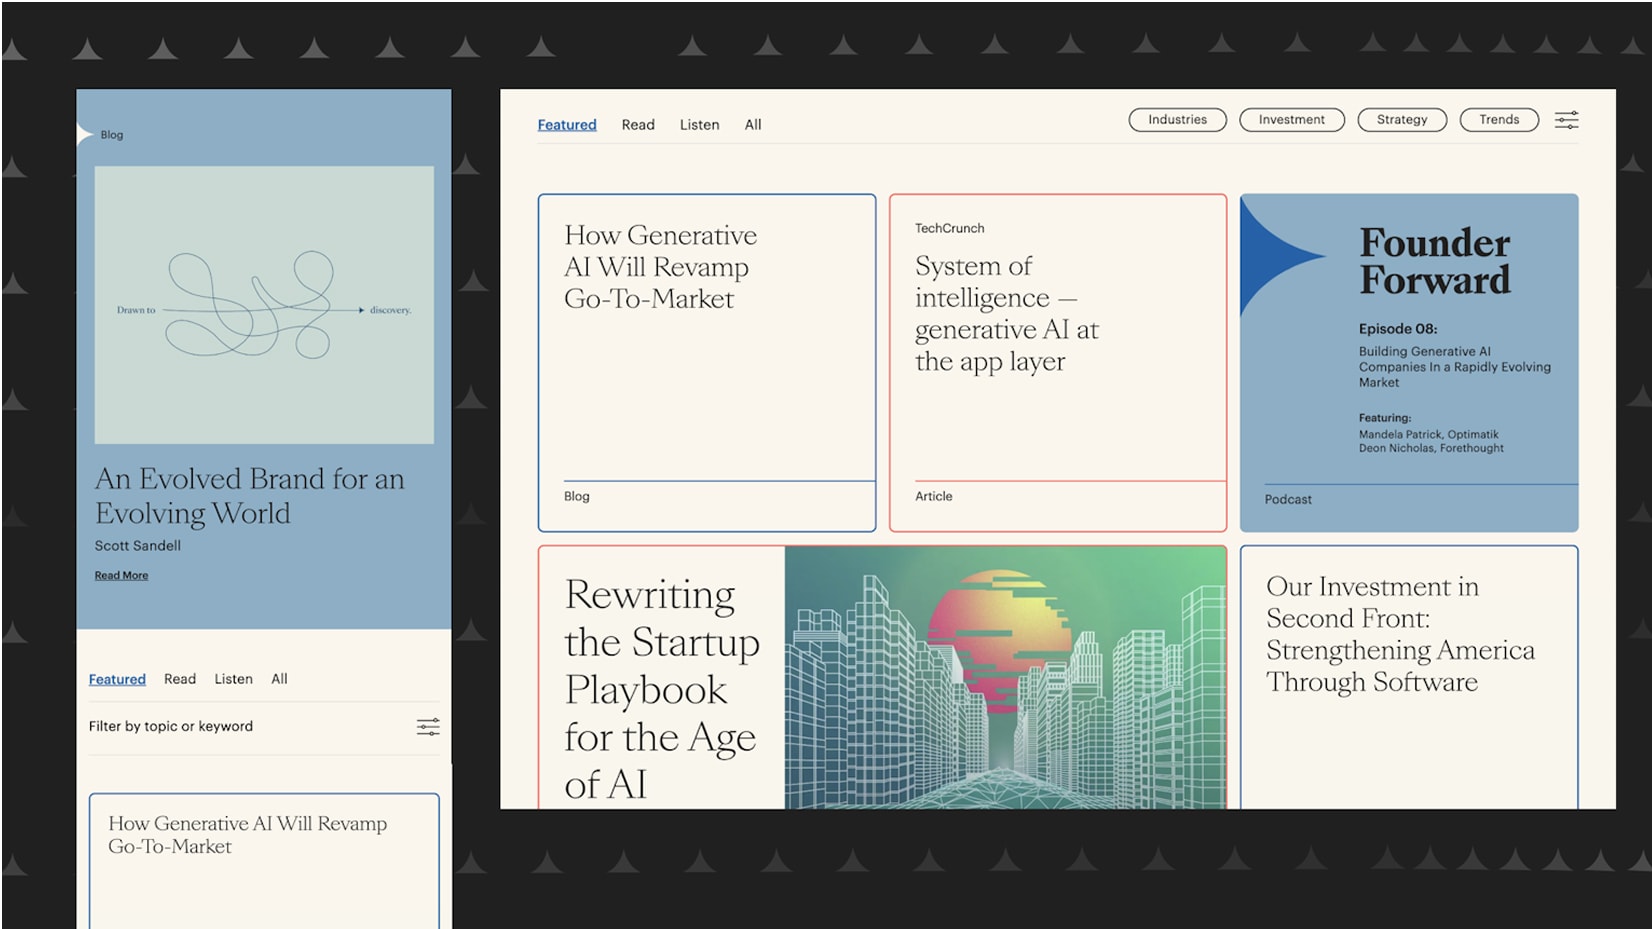Click the Read More link
Viewport: 1652px width, 929px height.
point(121,575)
